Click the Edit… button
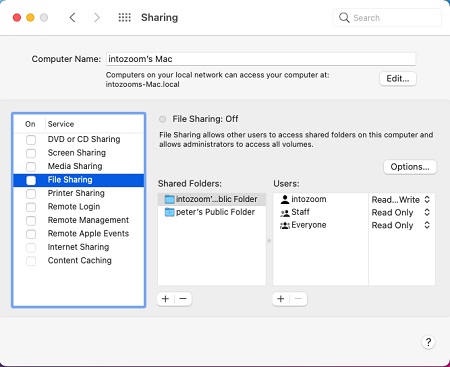Screen dimensions: 450x367 (x=398, y=79)
